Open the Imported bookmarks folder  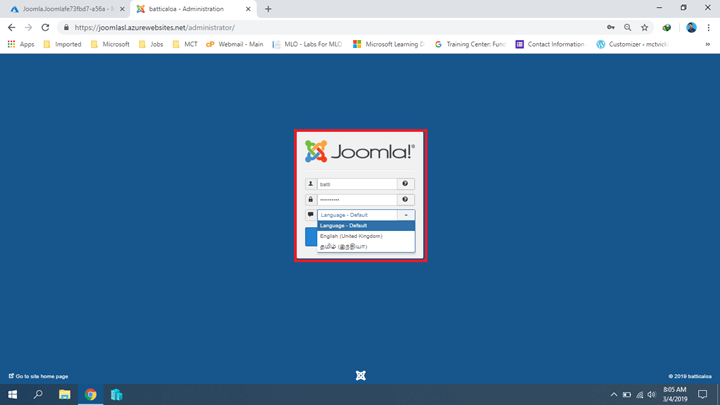tap(62, 44)
